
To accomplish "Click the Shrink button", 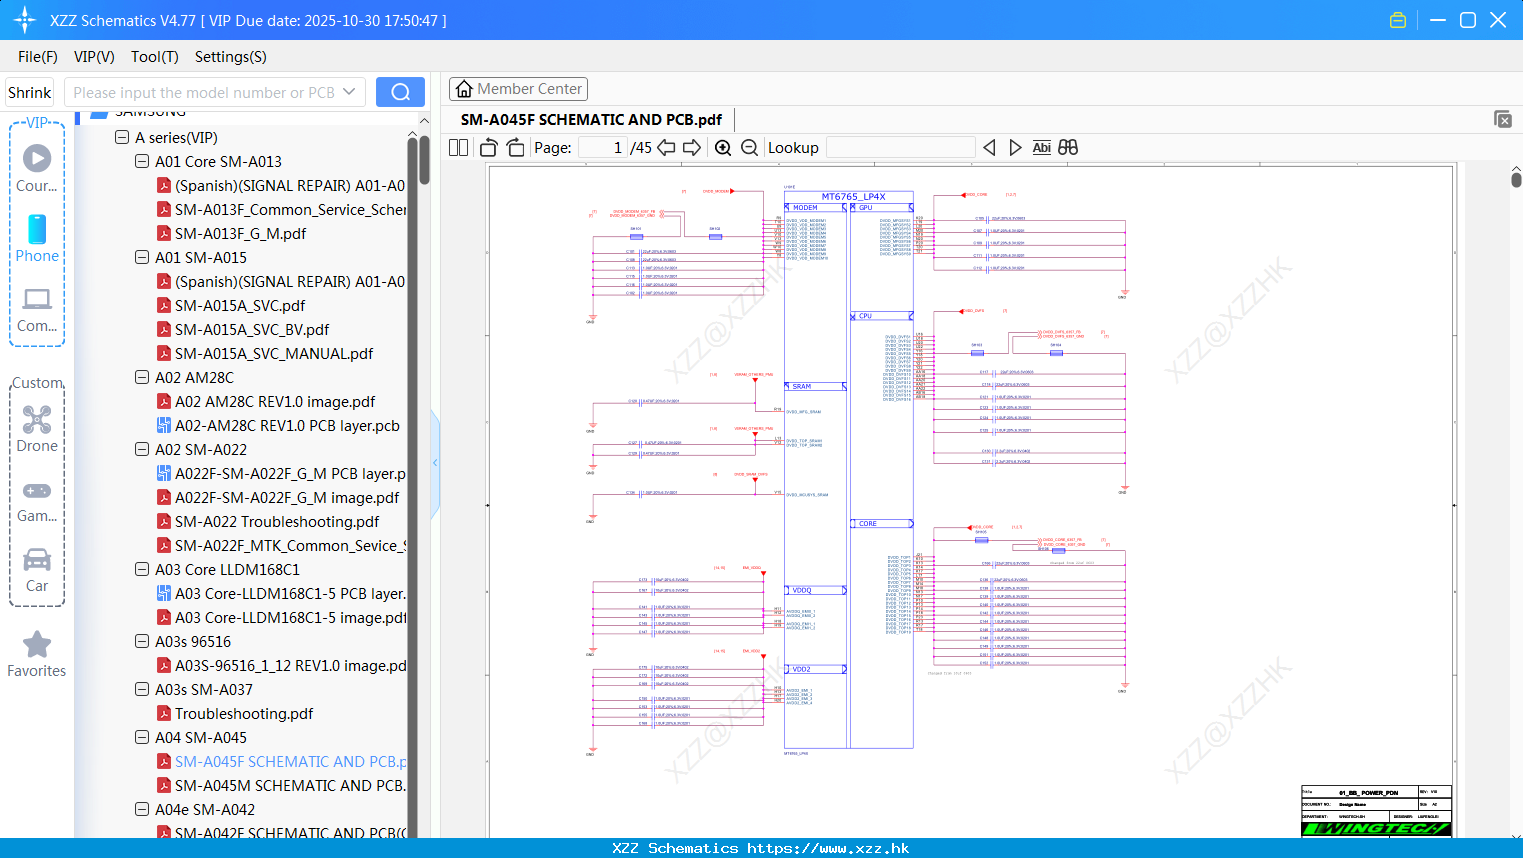I will pos(30,92).
